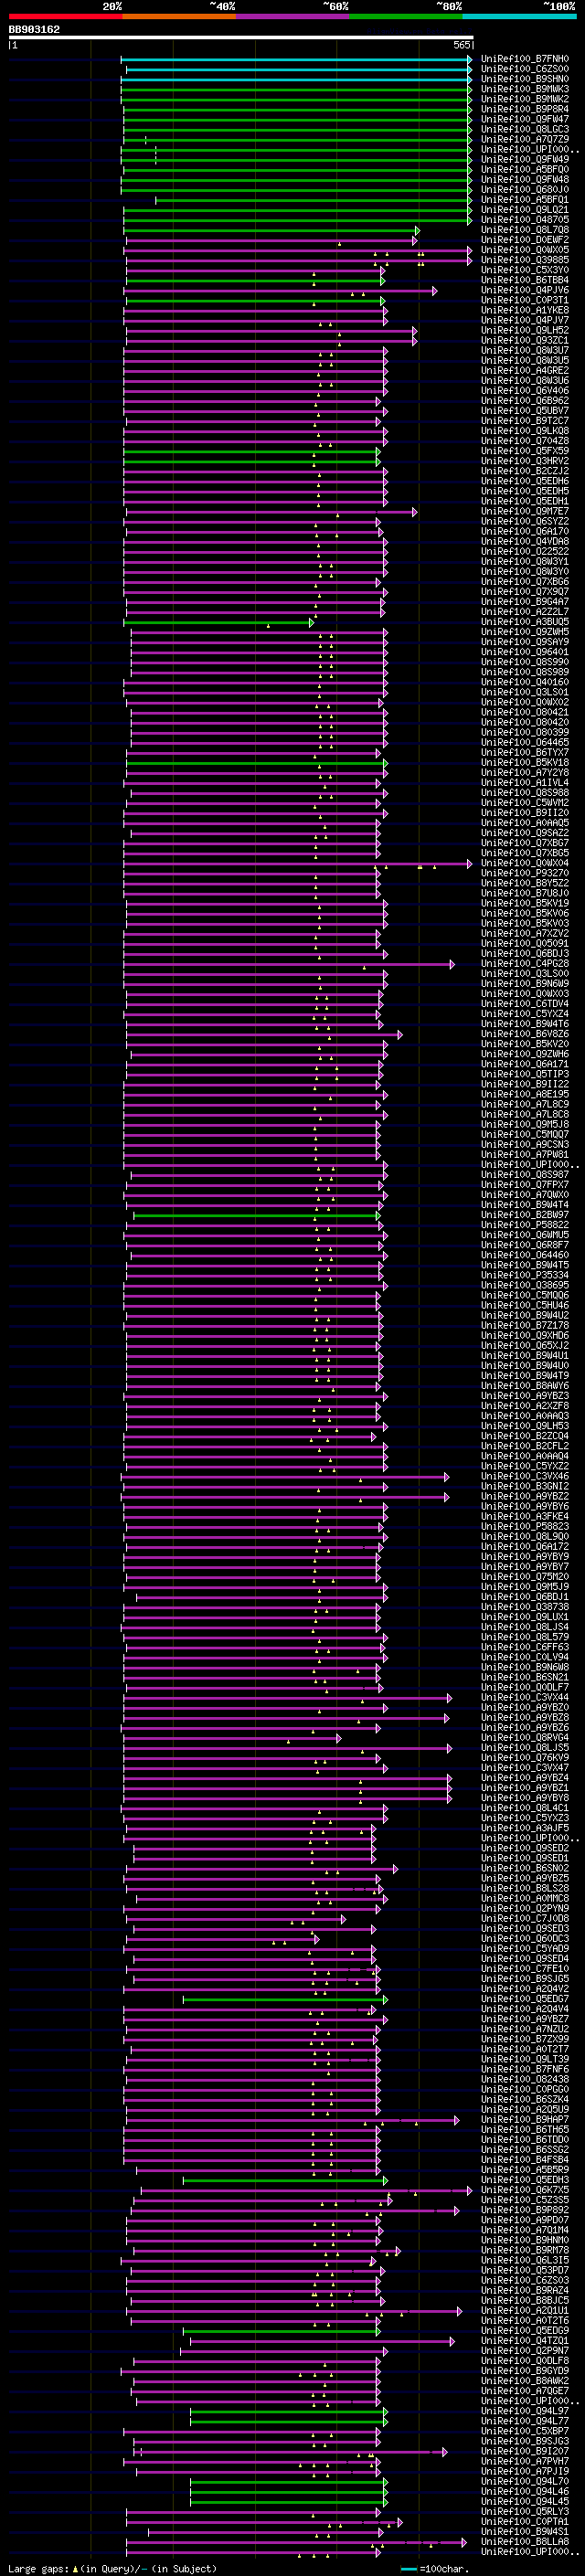Select the UniRef100_Q9FW47 label
Viewport: 585px width, 2576px height.
(525, 119)
